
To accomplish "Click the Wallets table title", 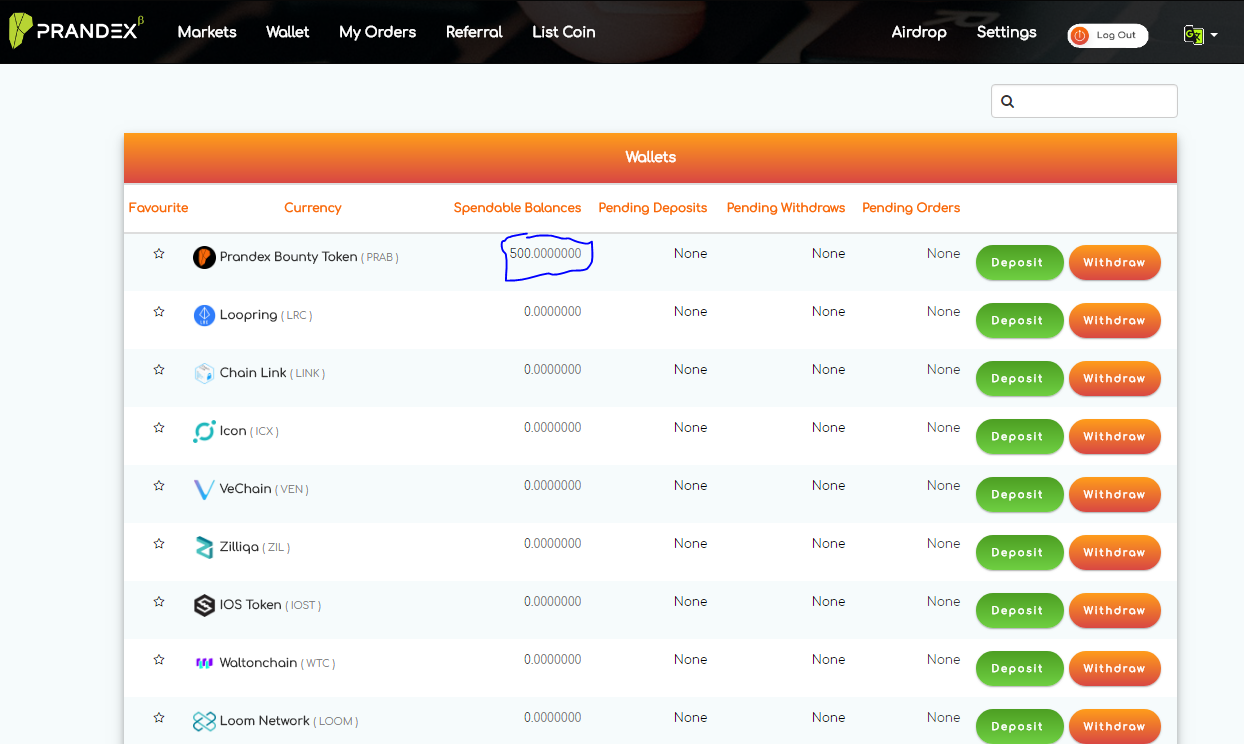I will [x=651, y=157].
